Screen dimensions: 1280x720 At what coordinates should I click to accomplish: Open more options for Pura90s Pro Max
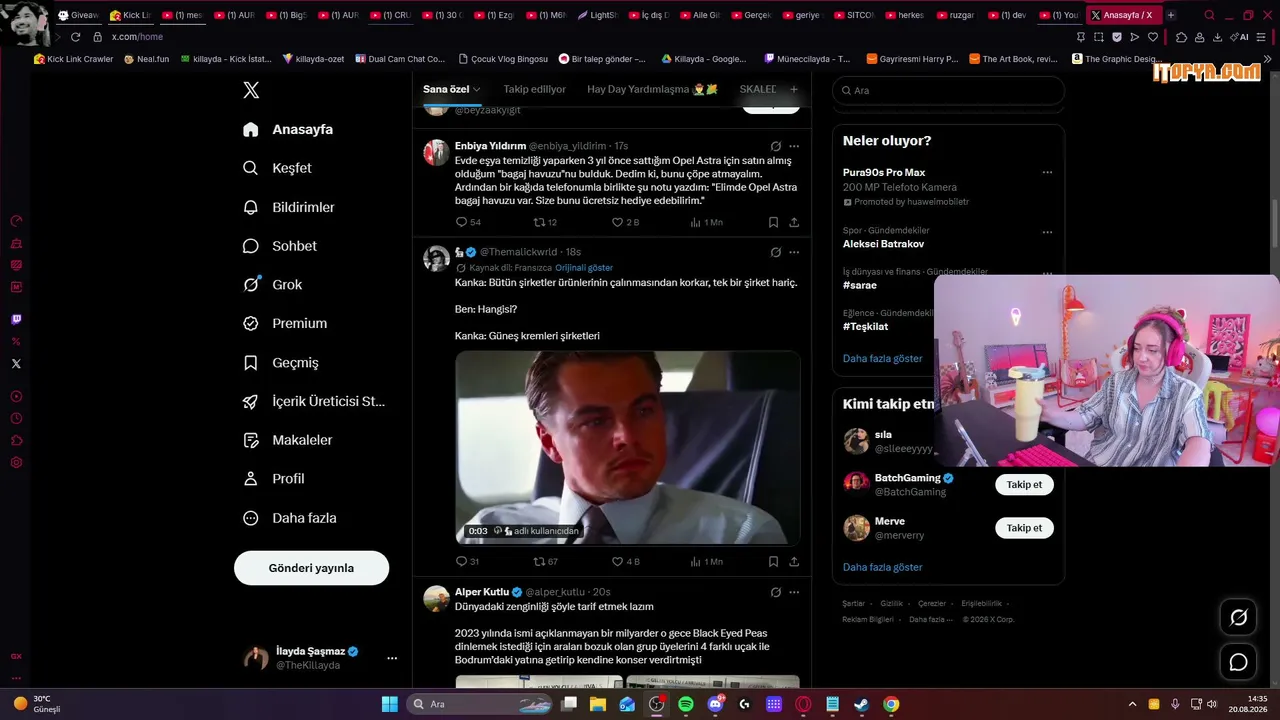coord(1047,172)
